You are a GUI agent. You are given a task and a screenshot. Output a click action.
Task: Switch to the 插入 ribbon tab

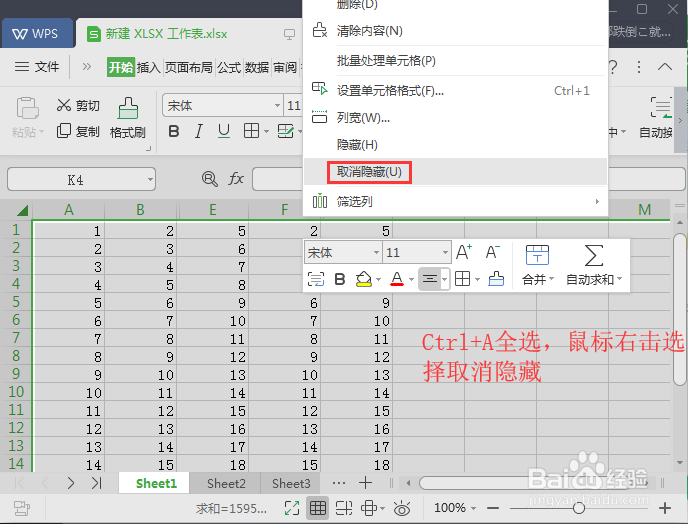point(148,68)
